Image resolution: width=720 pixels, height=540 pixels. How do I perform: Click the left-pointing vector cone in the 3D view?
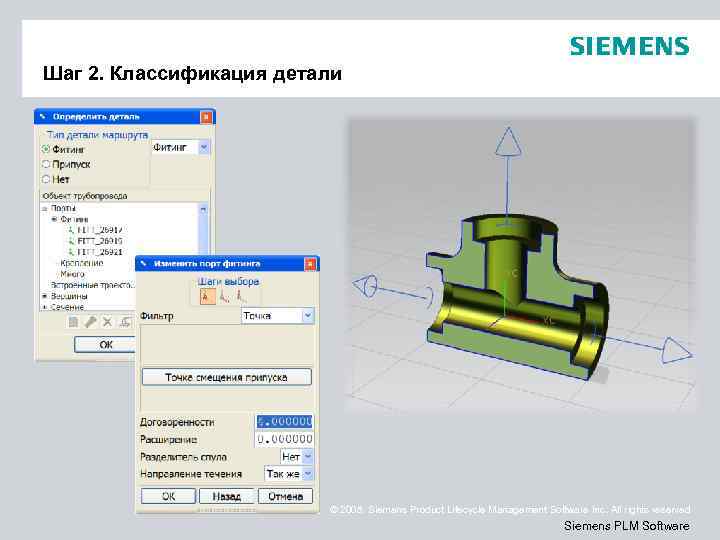click(366, 286)
